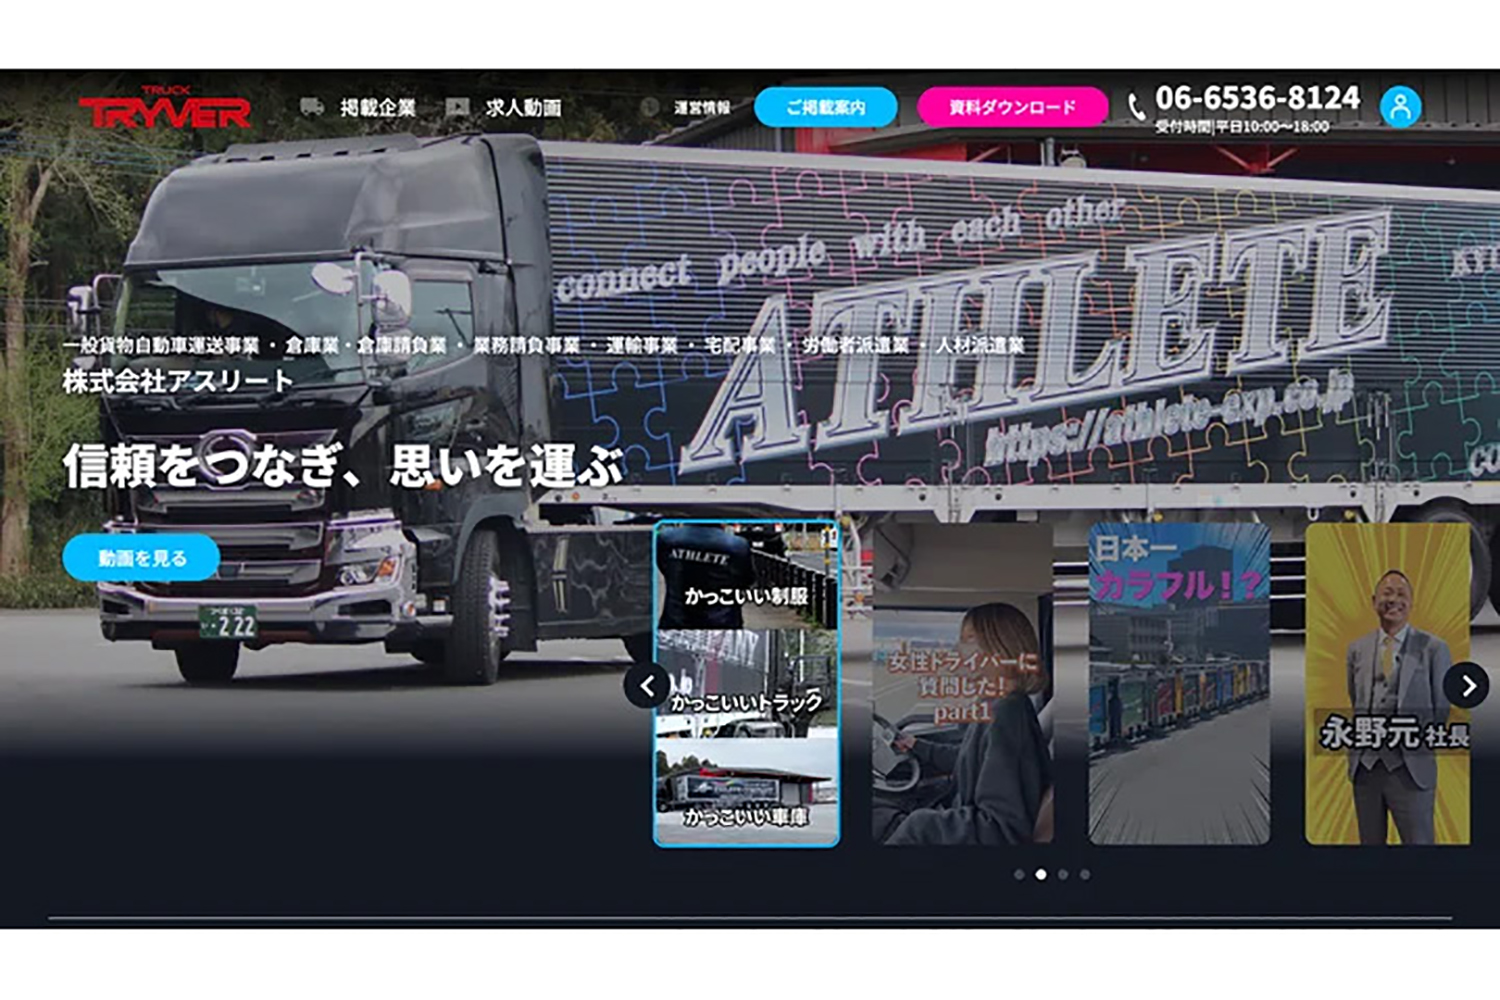Screen dimensions: 1500x1000
Task: Open the かっこいい制服 video thumbnail
Action: point(746,684)
